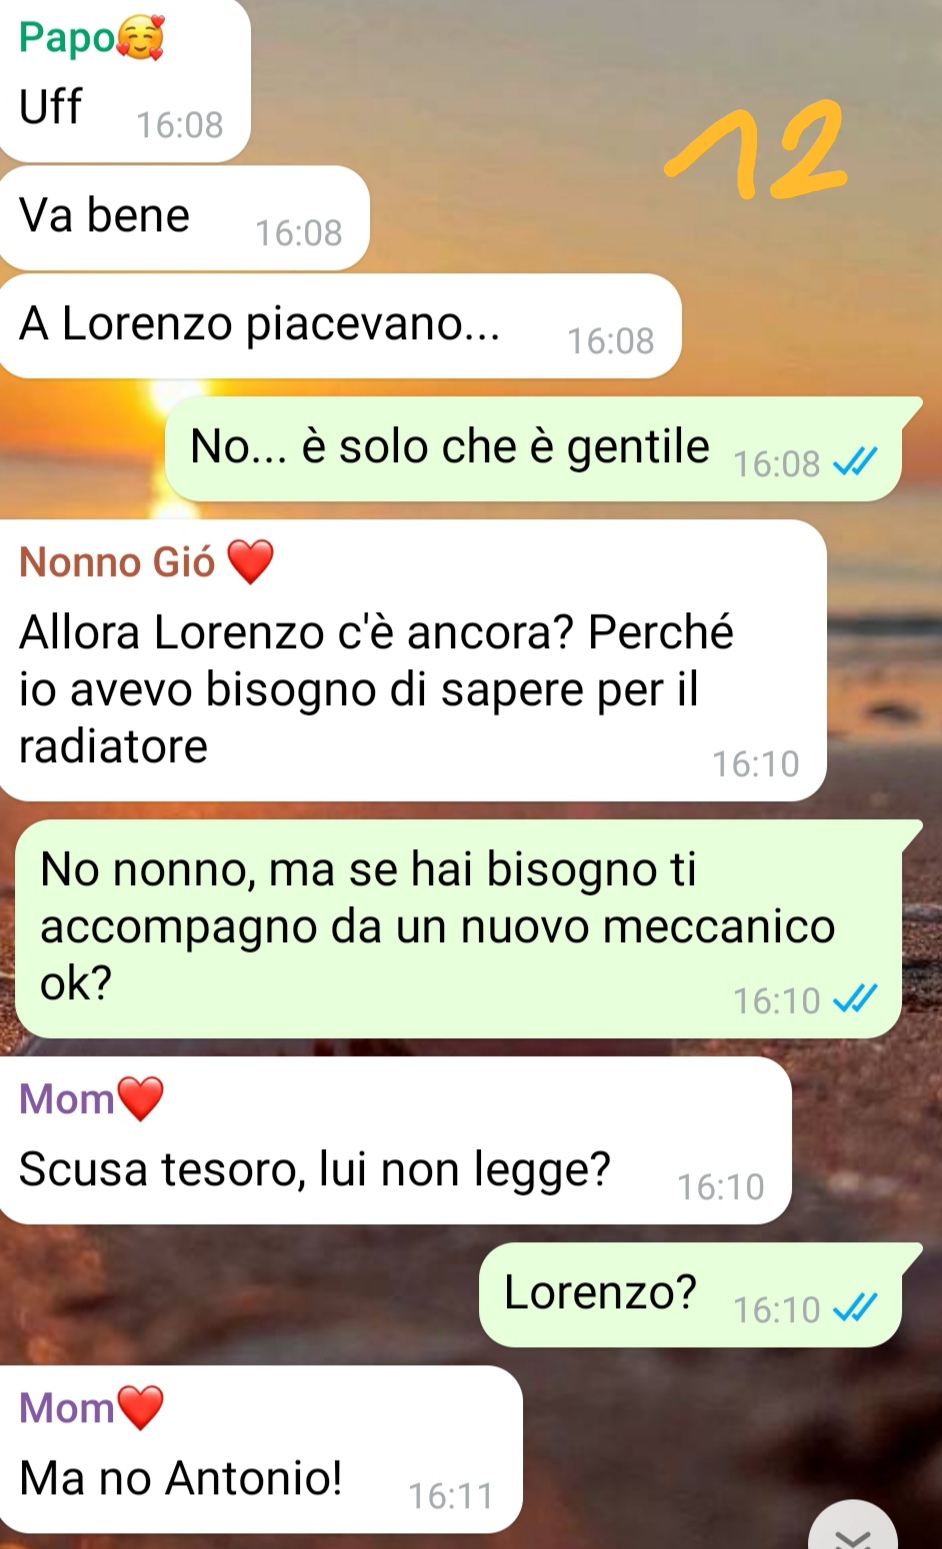This screenshot has height=1549, width=942.
Task: Tap the smiling hearts emoji beside Papo
Action: click(x=141, y=39)
